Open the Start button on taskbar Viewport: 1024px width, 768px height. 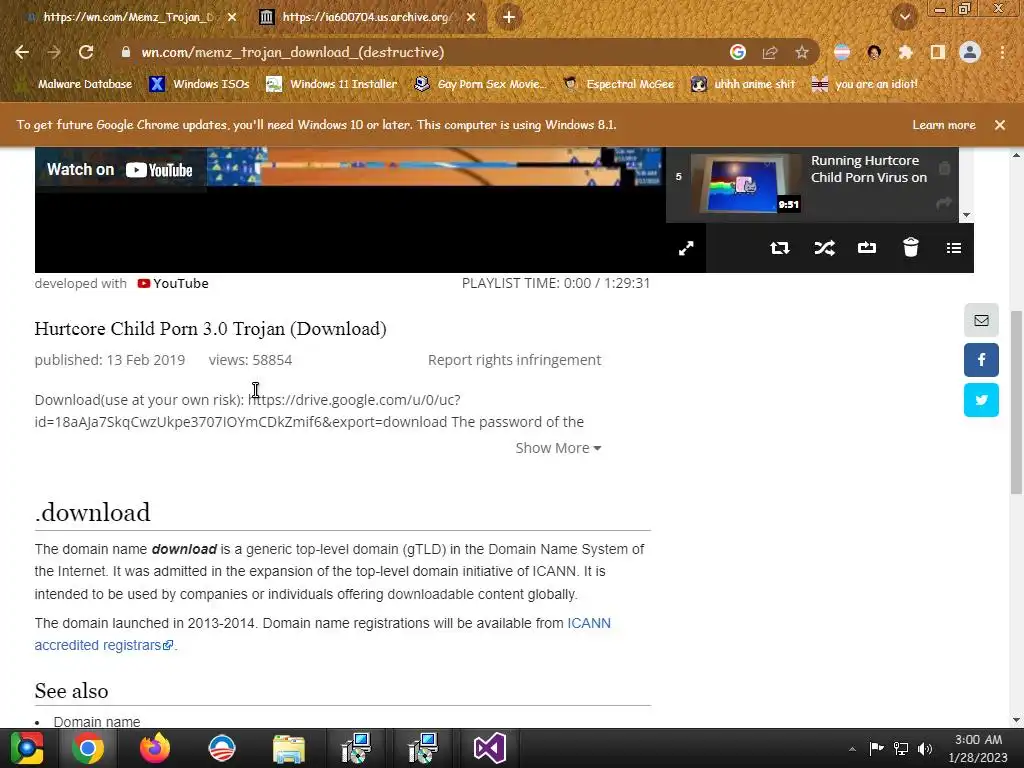(27, 748)
